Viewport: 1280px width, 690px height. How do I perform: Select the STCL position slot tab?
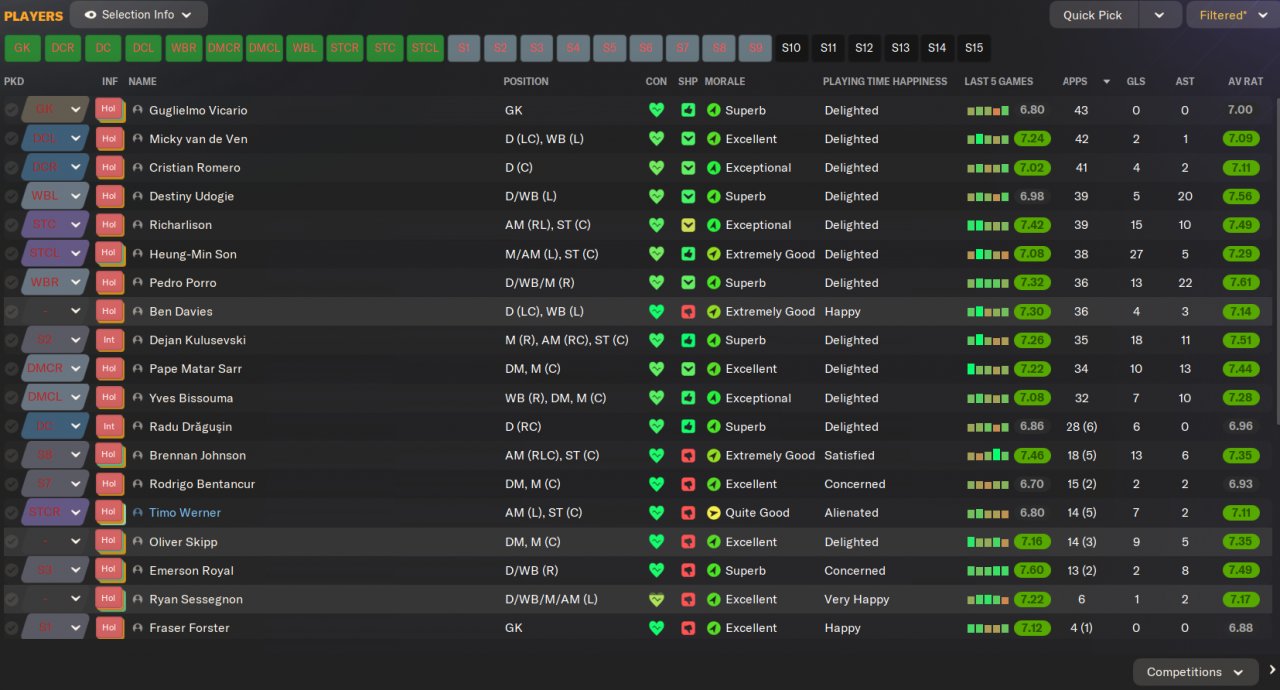[425, 48]
